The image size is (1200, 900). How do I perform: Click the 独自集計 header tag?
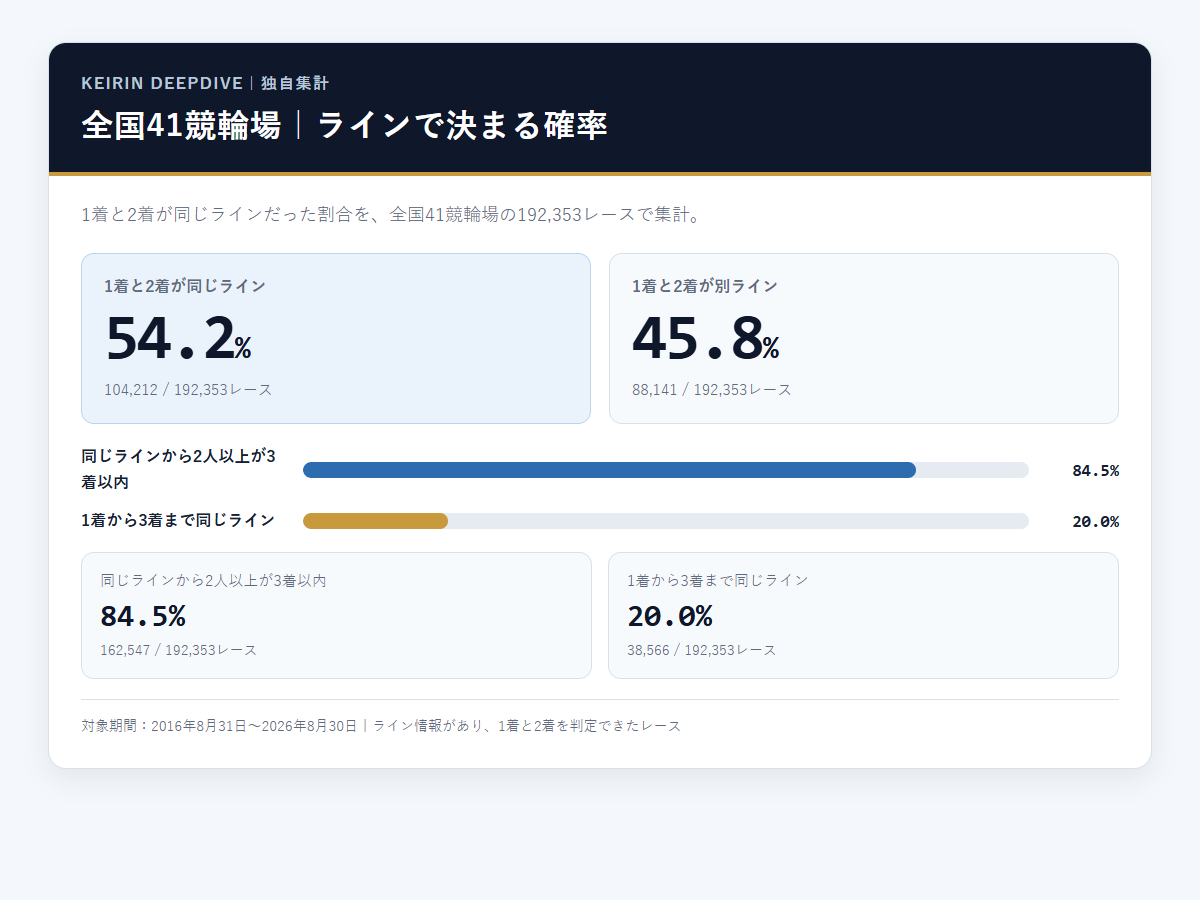(x=295, y=83)
